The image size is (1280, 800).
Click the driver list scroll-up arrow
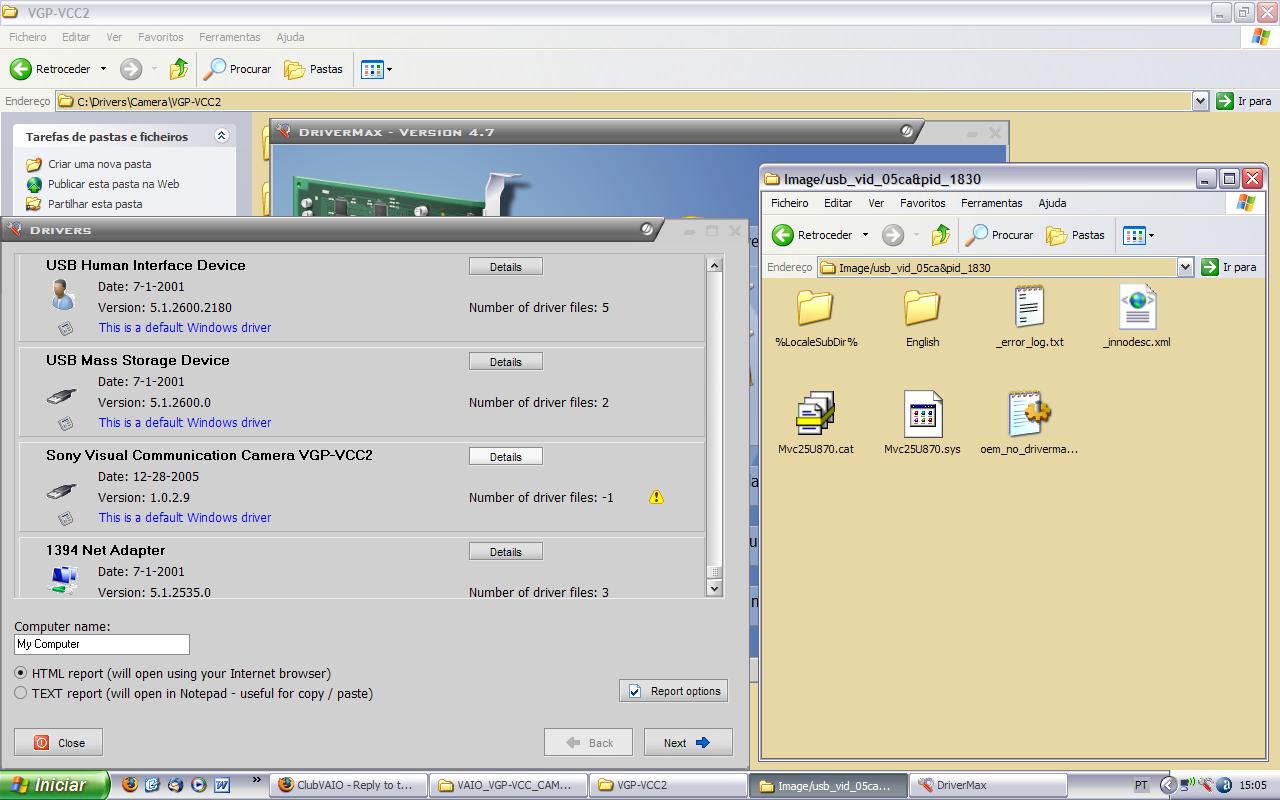click(714, 265)
